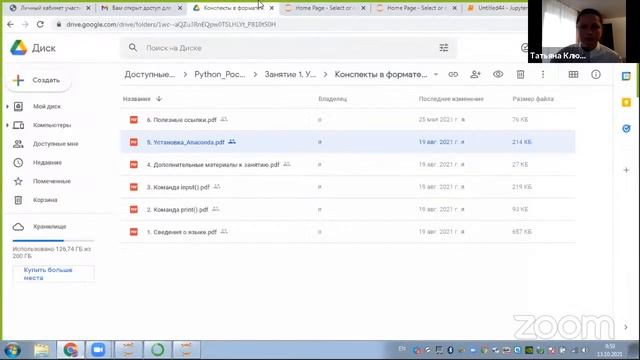Expand the Мой диск tree arrow

coord(7,107)
